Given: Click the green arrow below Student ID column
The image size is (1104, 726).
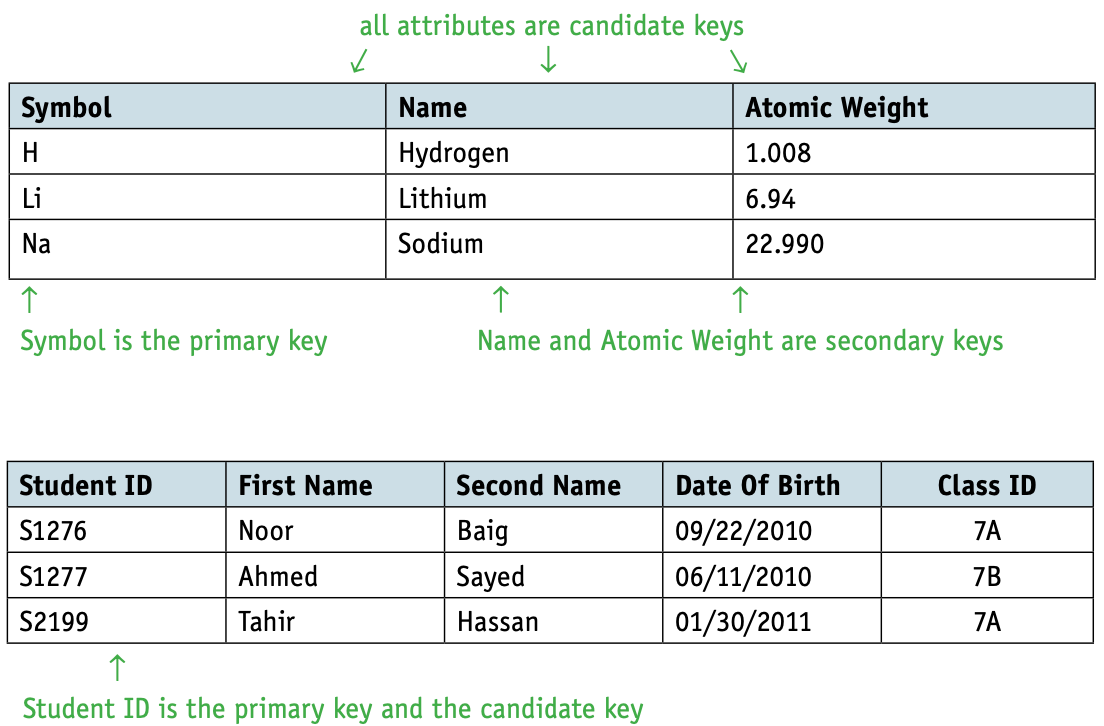Looking at the screenshot, I should point(118,668).
